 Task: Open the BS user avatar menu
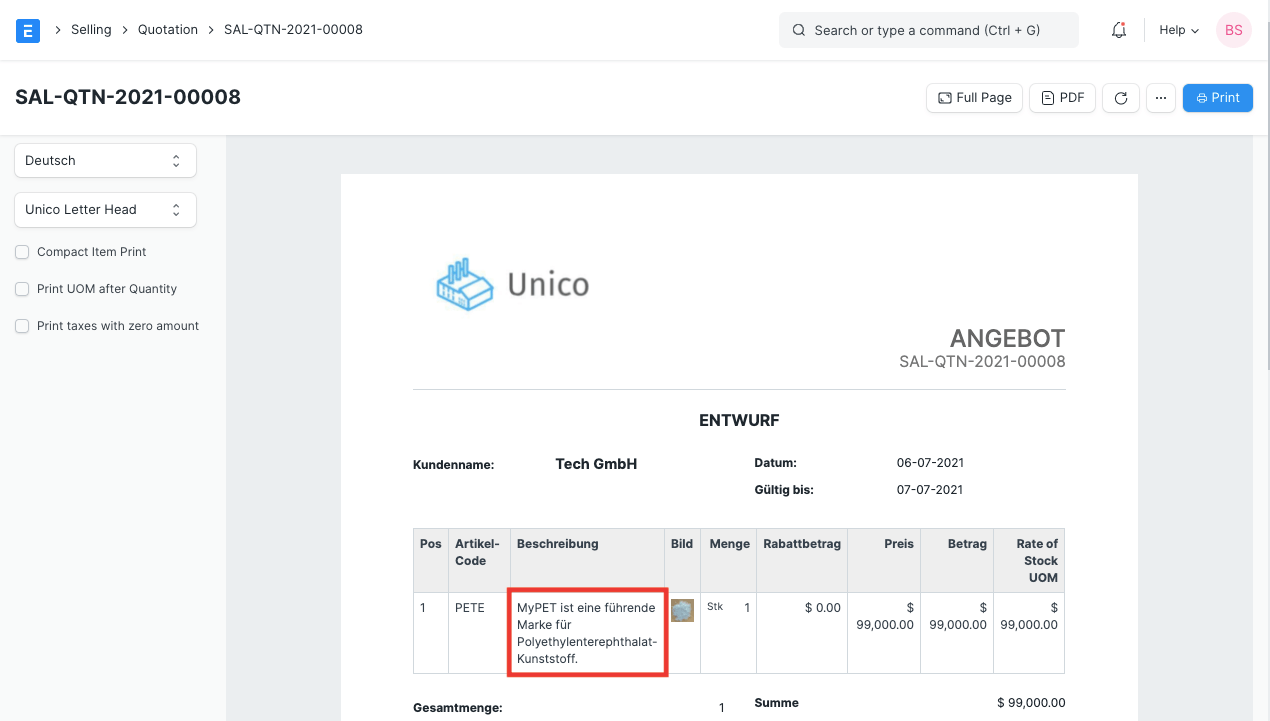pos(1233,30)
